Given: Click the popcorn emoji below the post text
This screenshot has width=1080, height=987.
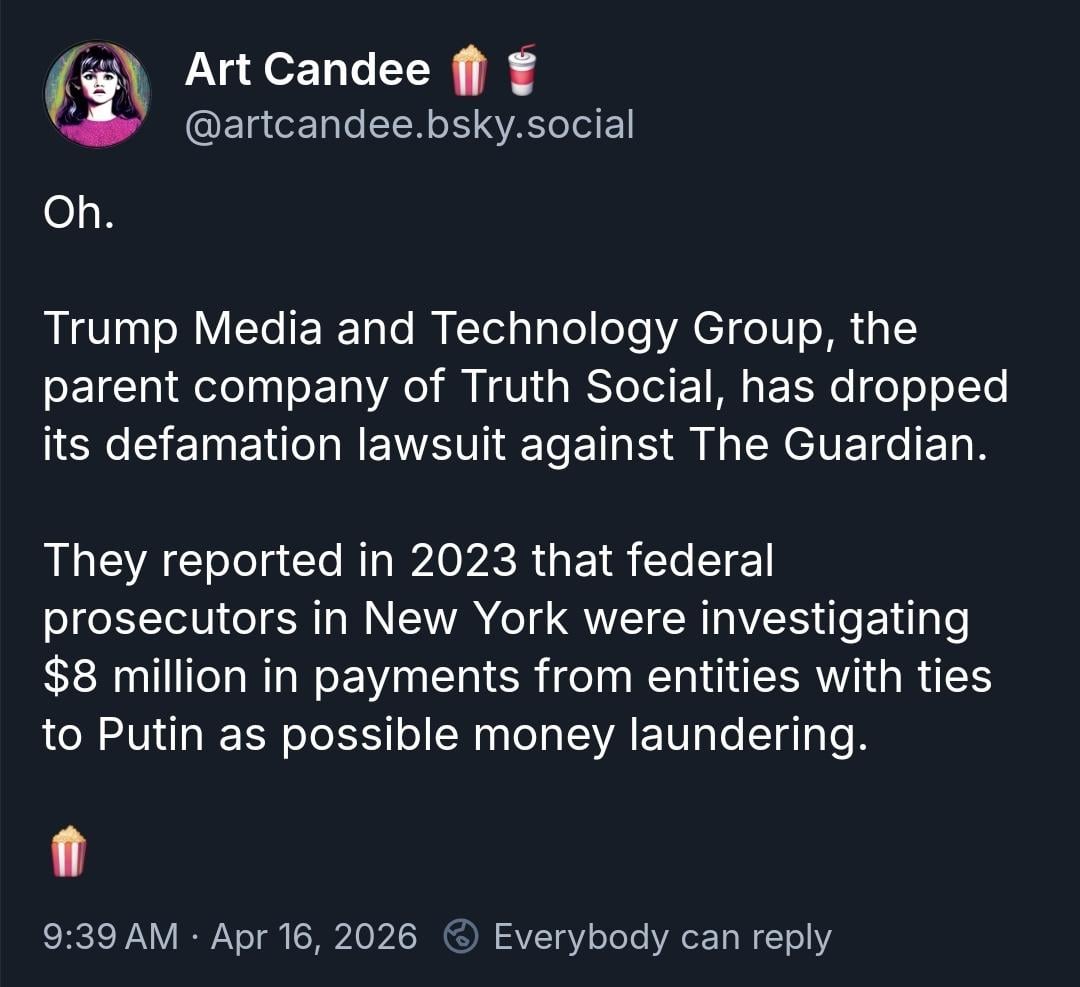Looking at the screenshot, I should [68, 851].
